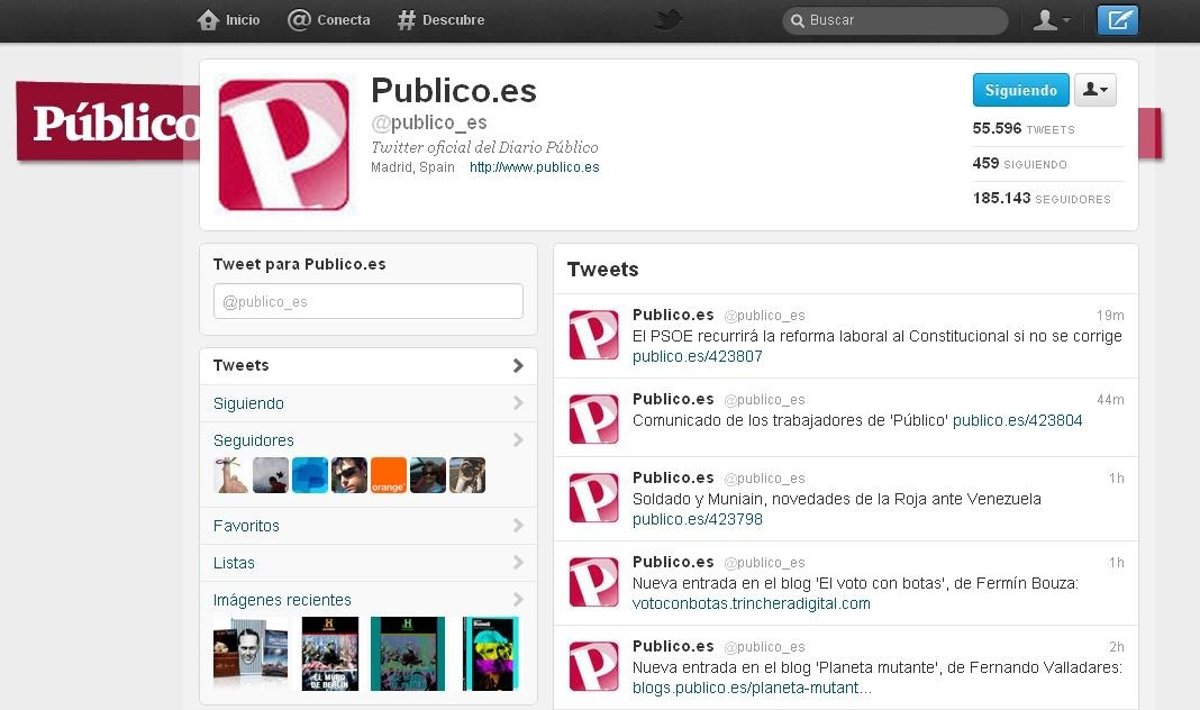Open the Descubre hashtag menu item
The height and width of the screenshot is (710, 1200).
440,20
